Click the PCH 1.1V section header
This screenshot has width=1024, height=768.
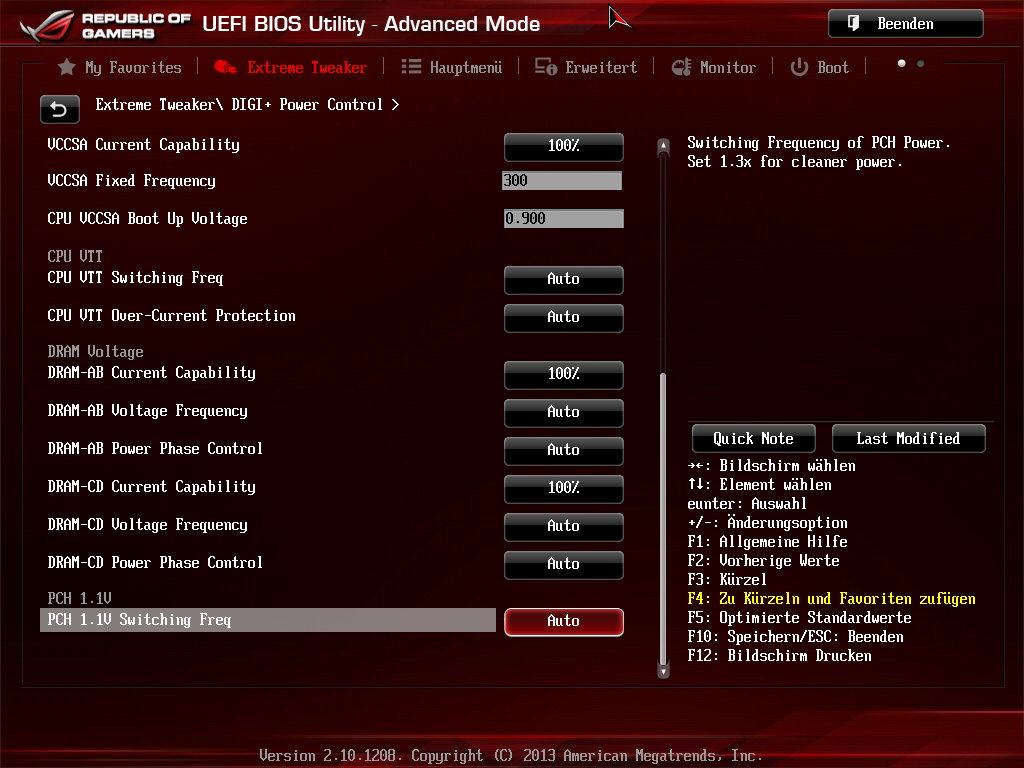[x=79, y=598]
